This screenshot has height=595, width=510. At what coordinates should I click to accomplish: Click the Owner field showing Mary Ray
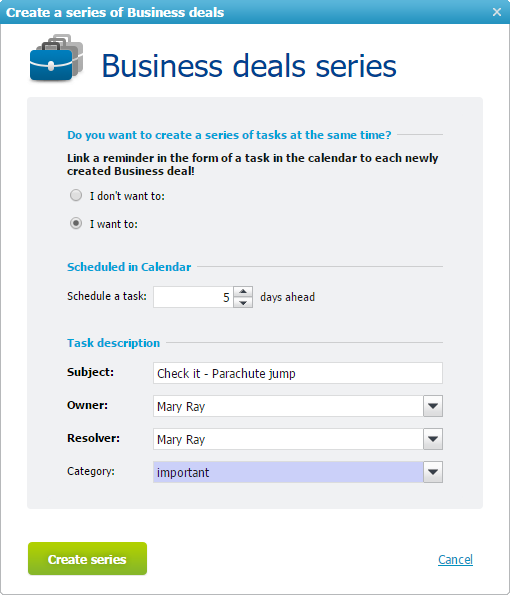tap(288, 406)
